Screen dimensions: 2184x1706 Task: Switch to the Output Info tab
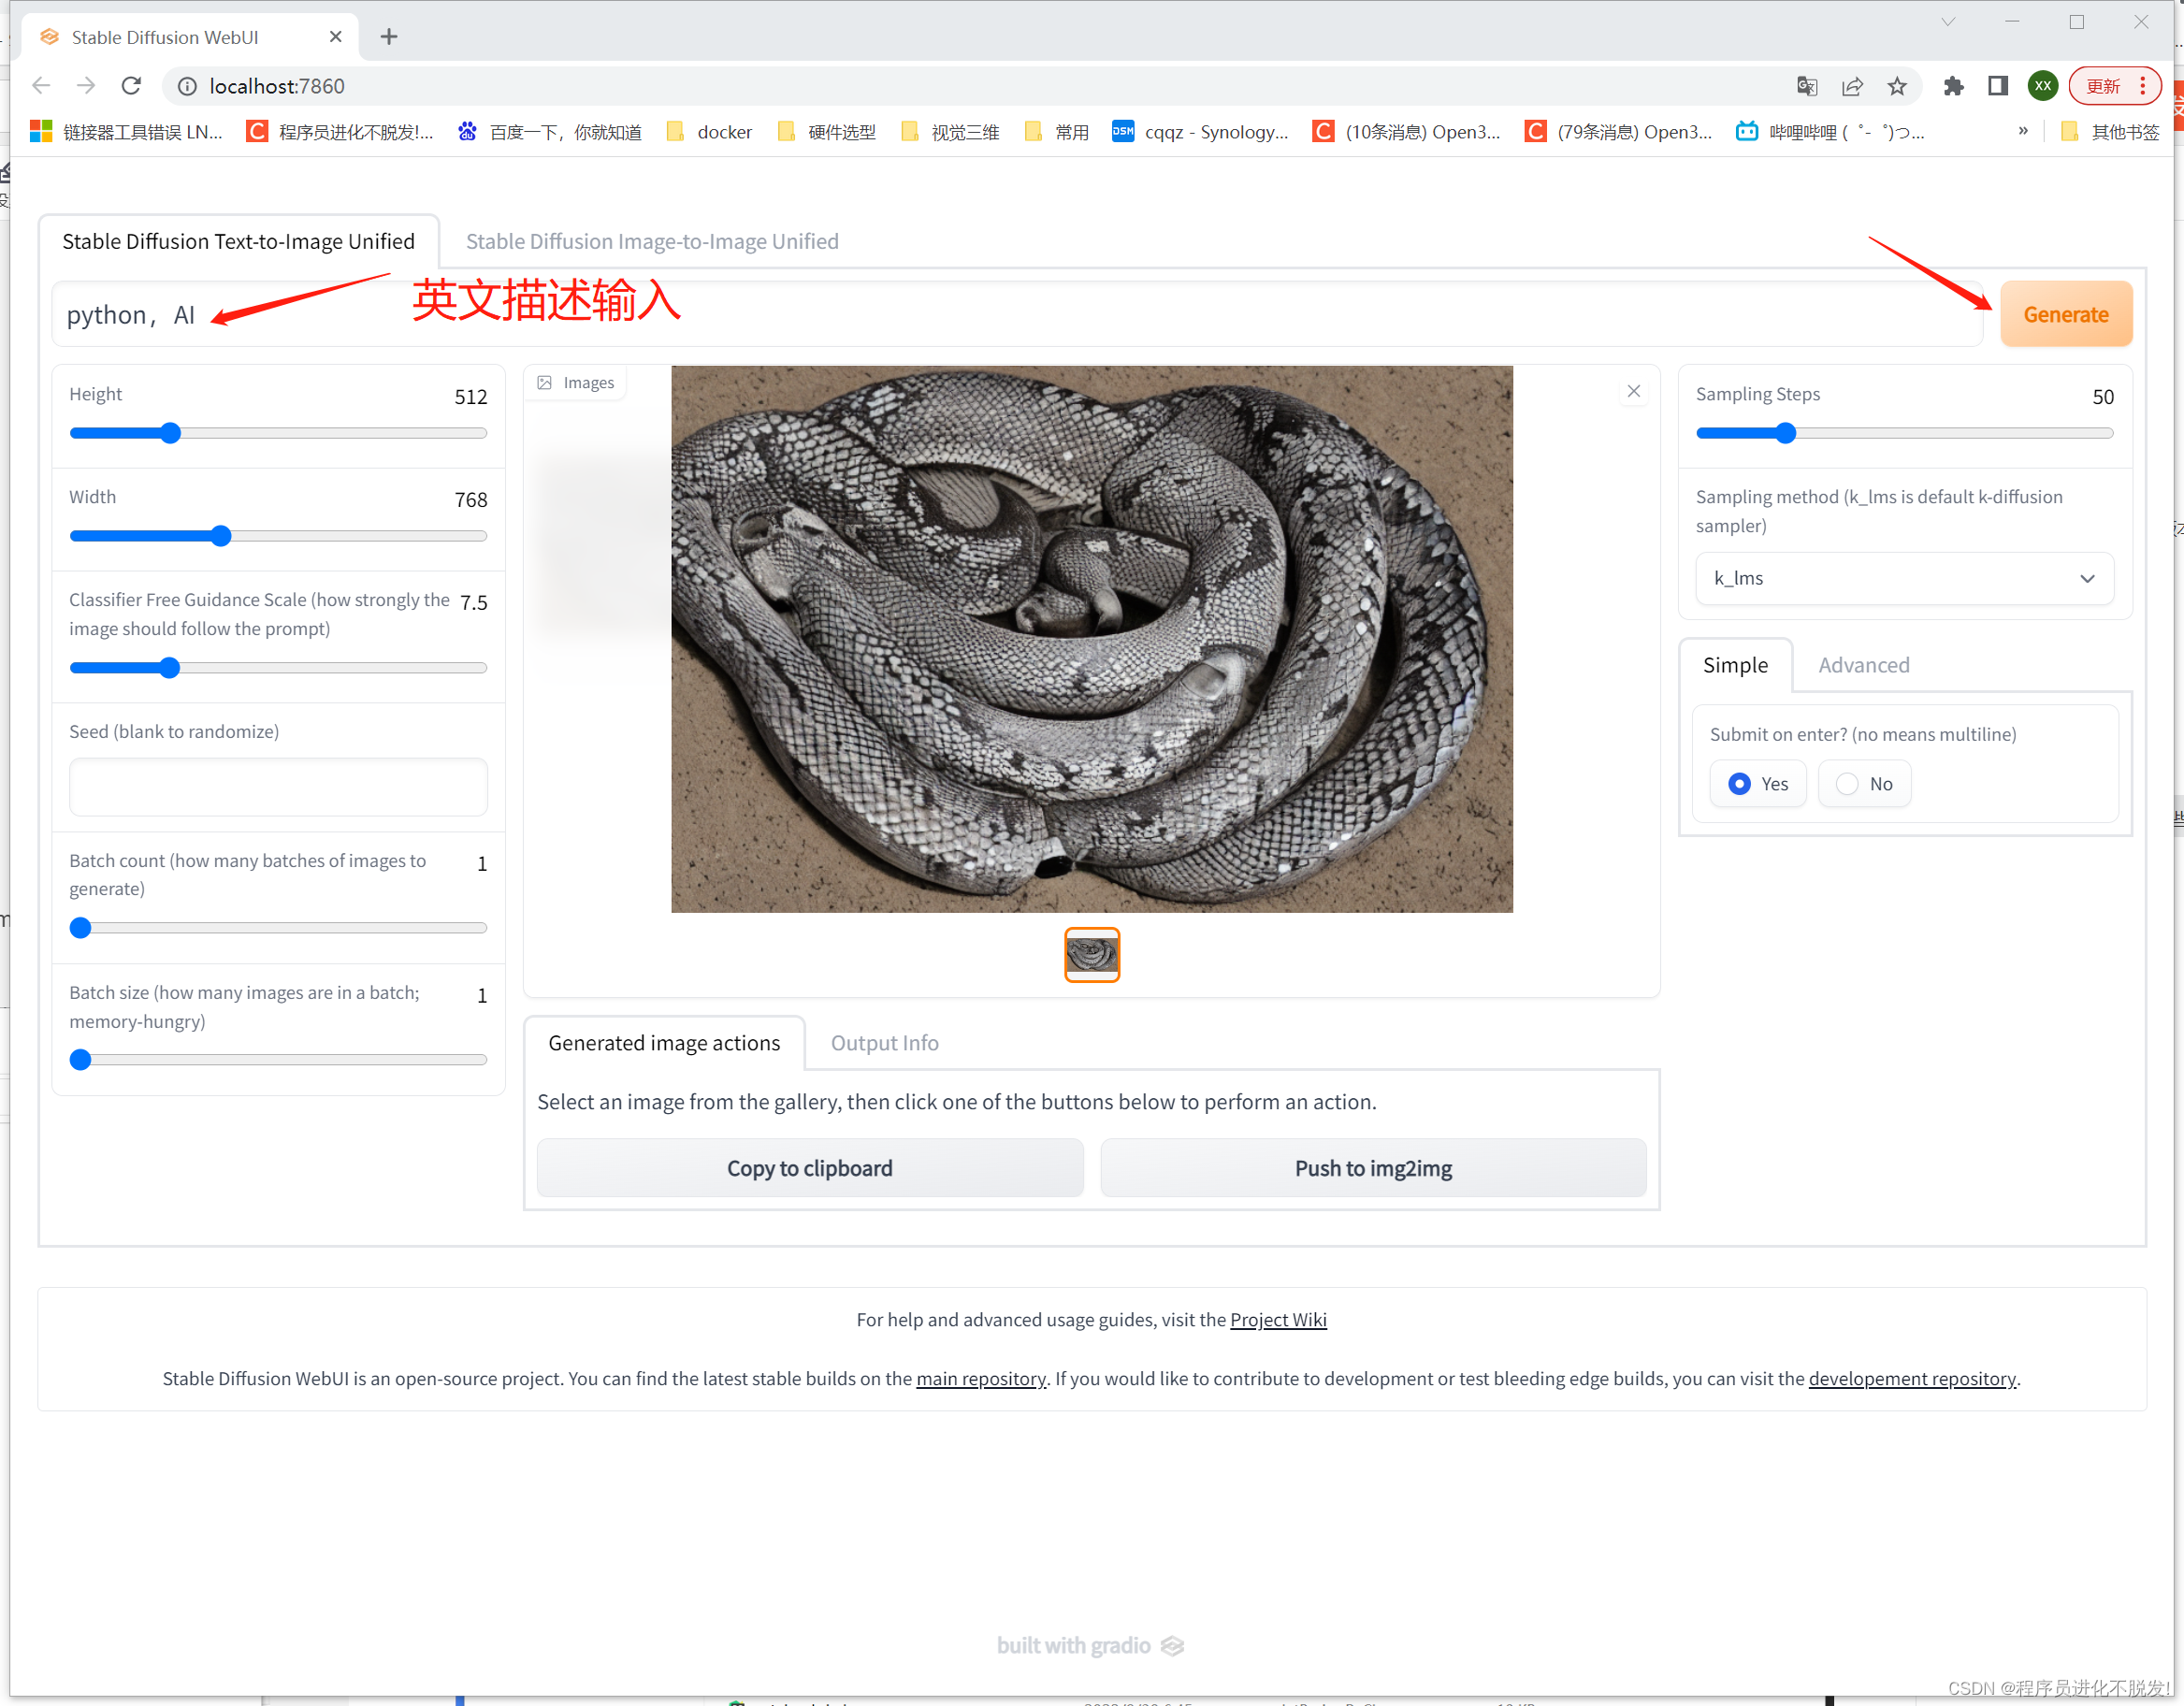pos(884,1042)
